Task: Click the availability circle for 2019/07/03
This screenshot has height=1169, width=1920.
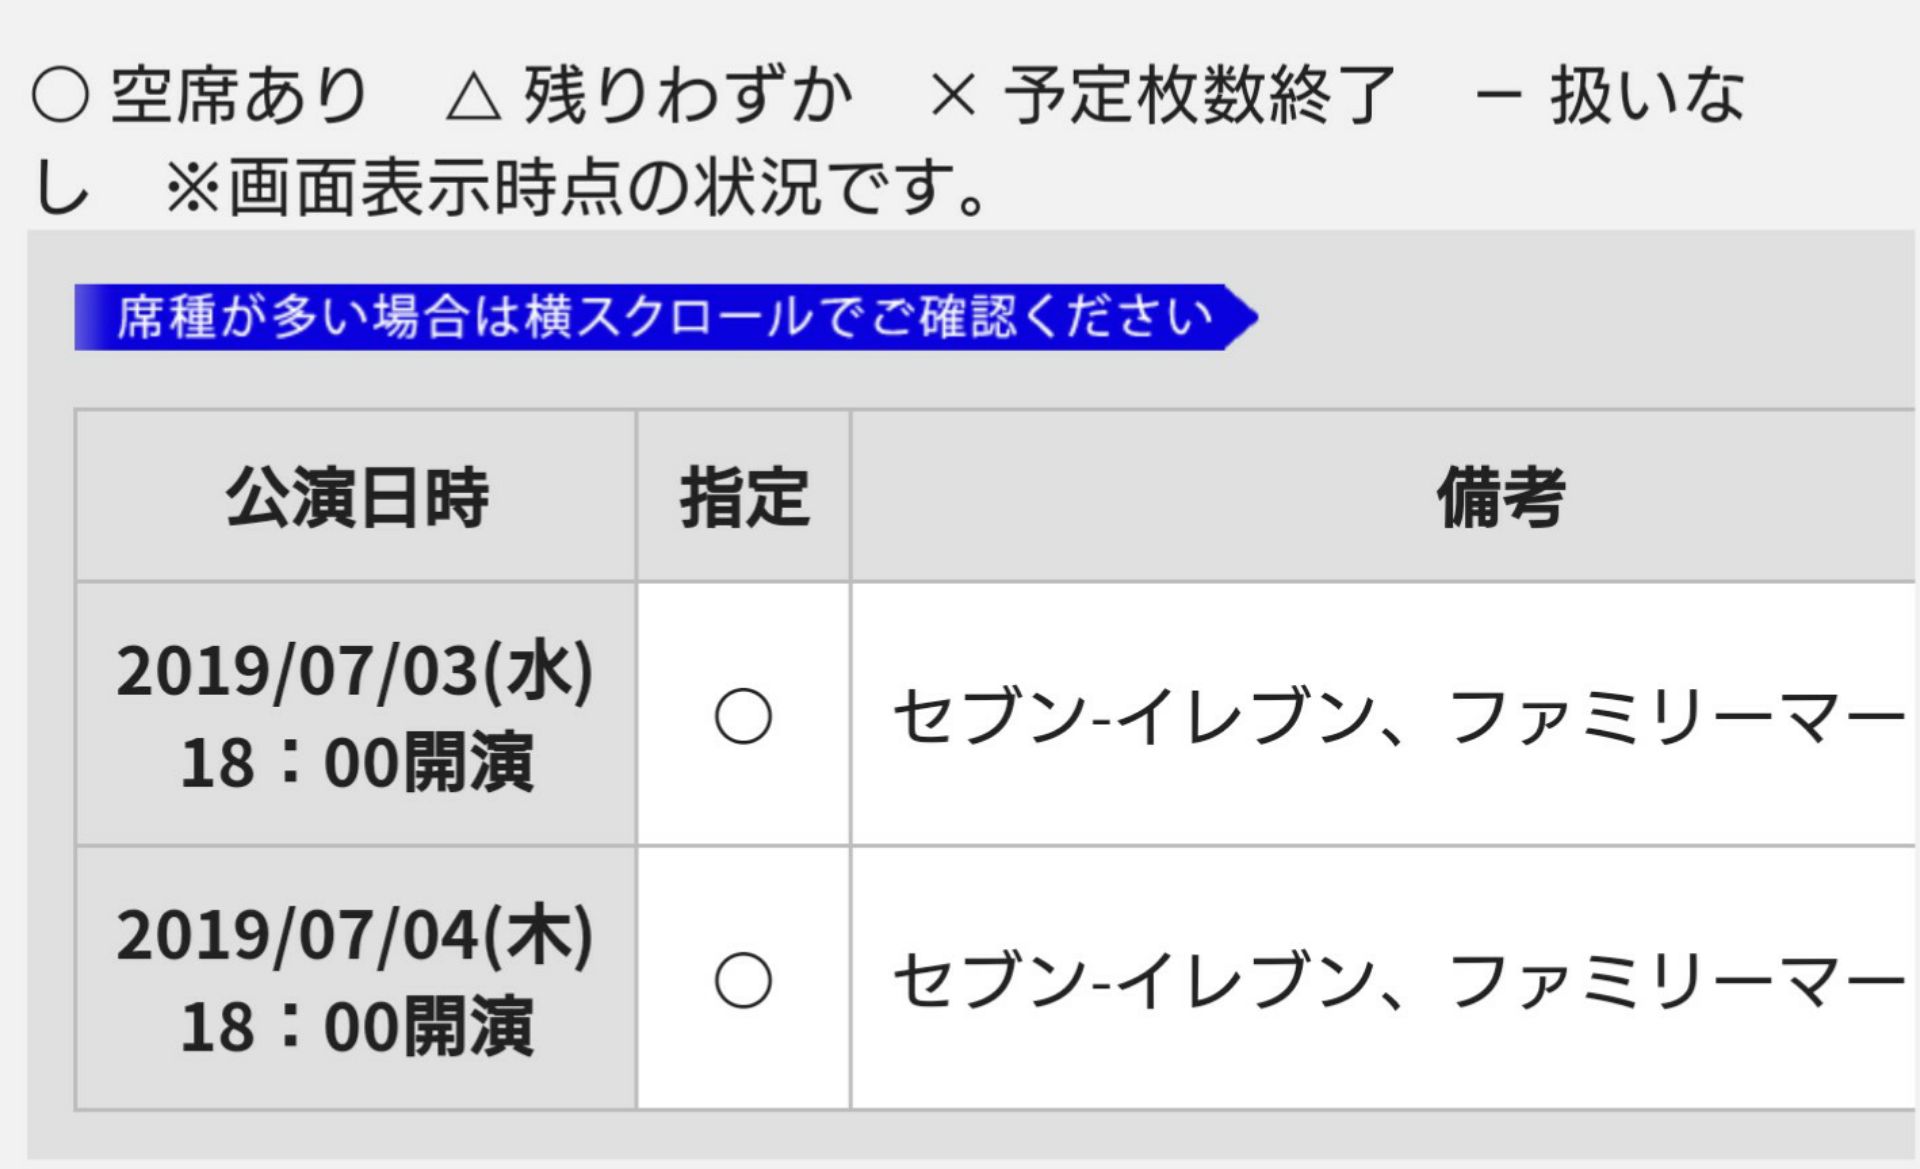Action: click(x=743, y=716)
